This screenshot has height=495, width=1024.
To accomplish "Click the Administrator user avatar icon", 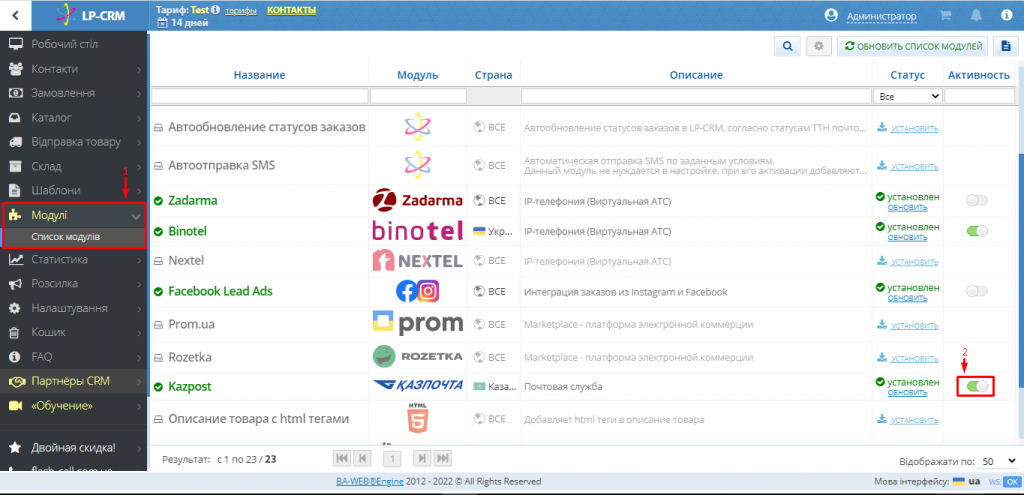I will coord(831,16).
